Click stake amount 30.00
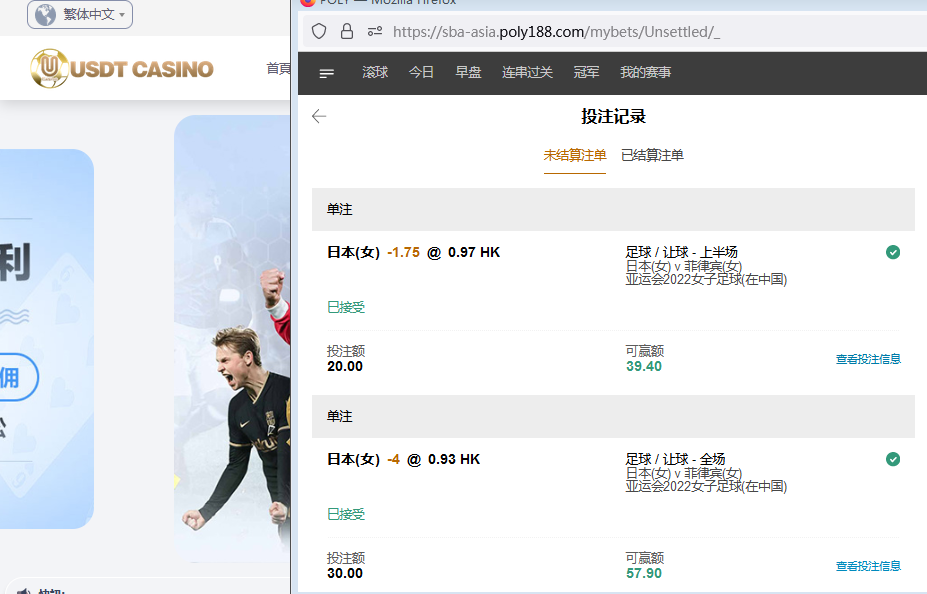The height and width of the screenshot is (594, 927). point(345,573)
